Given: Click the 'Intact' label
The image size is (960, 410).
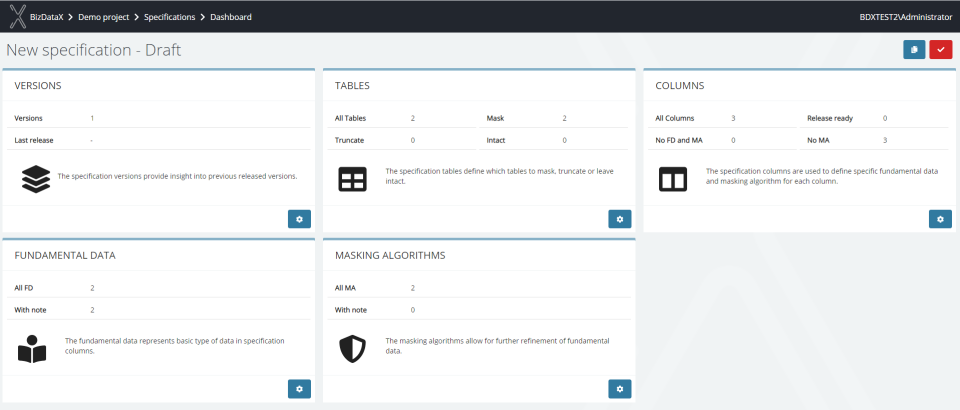Looking at the screenshot, I should tap(496, 140).
